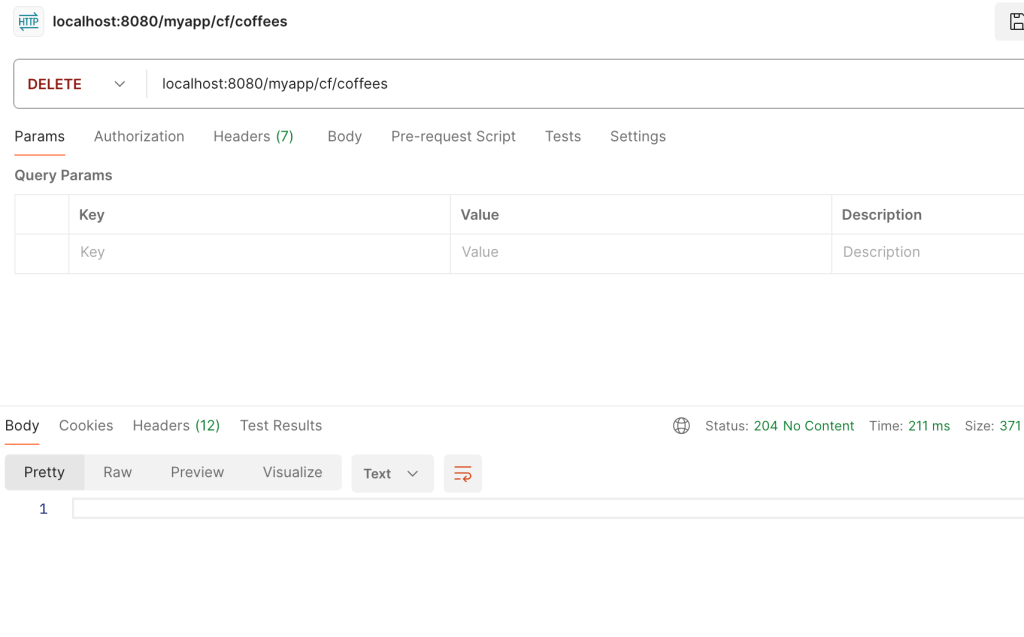Screen dimensions: 1024x637
Task: Click the save icon at top right
Action: point(1014,22)
